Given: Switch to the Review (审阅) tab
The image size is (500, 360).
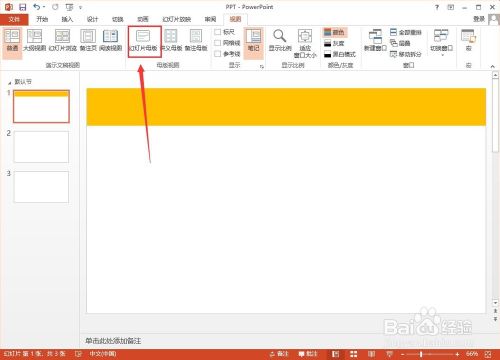Looking at the screenshot, I should tap(210, 19).
